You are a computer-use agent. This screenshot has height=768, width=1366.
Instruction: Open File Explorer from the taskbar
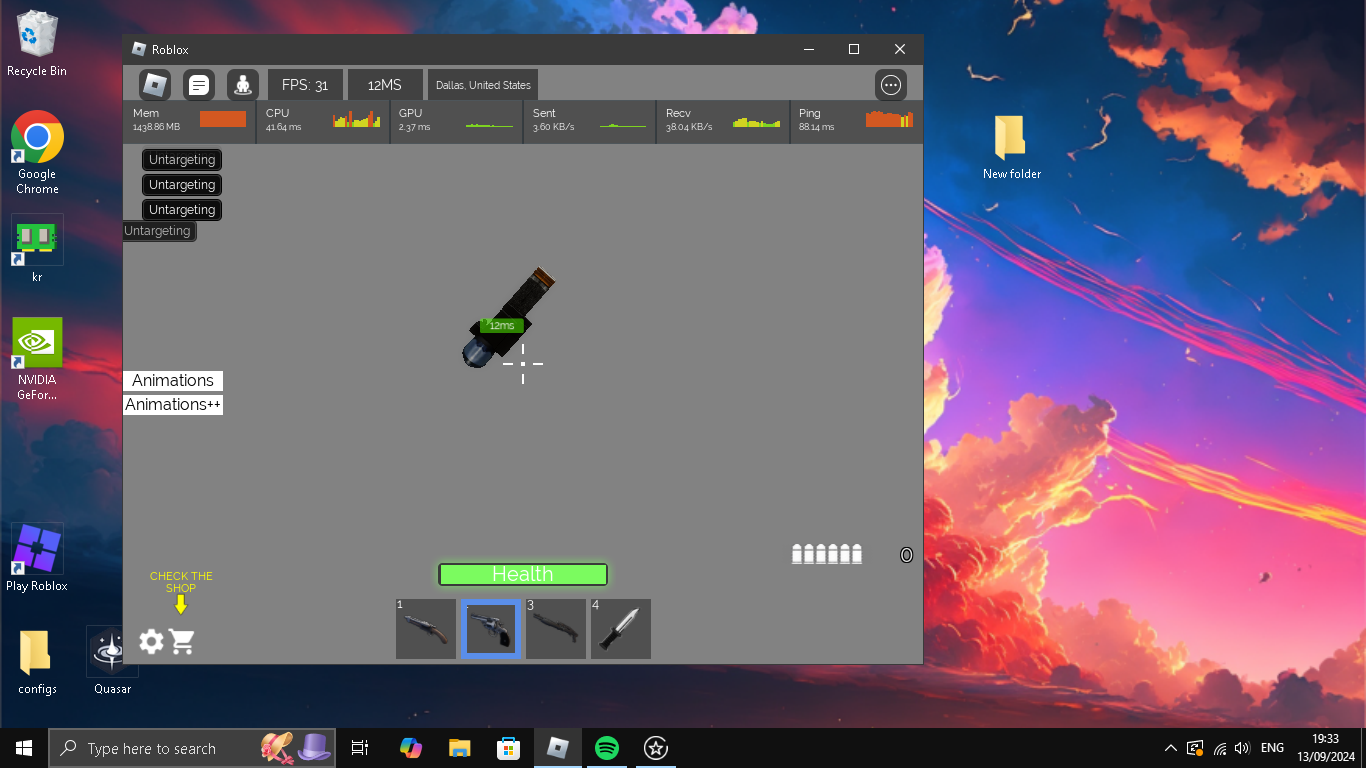coord(459,748)
